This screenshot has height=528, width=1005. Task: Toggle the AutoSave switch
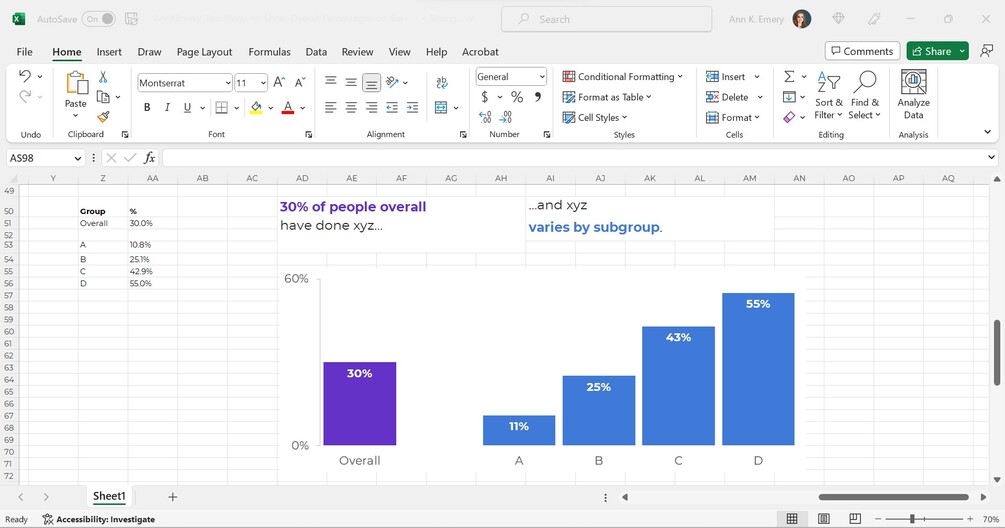click(100, 19)
